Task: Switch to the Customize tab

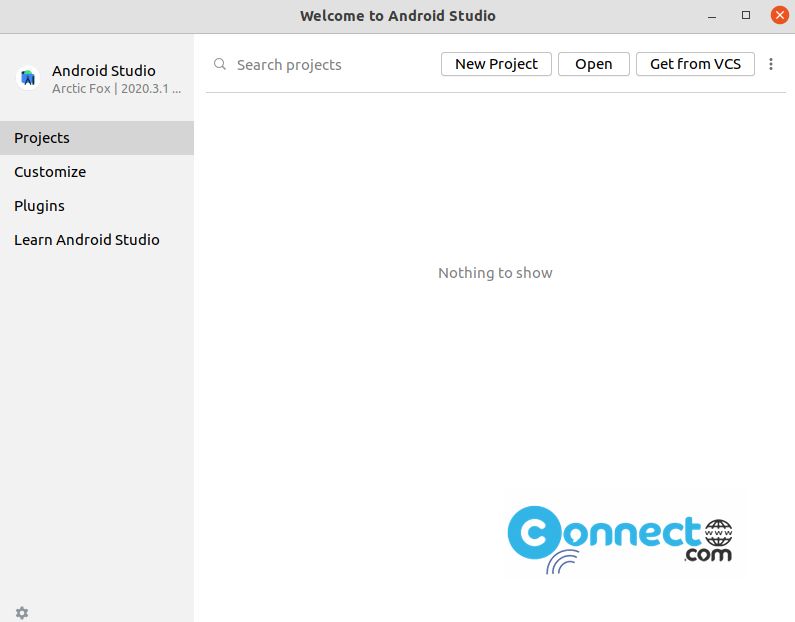Action: click(97, 172)
